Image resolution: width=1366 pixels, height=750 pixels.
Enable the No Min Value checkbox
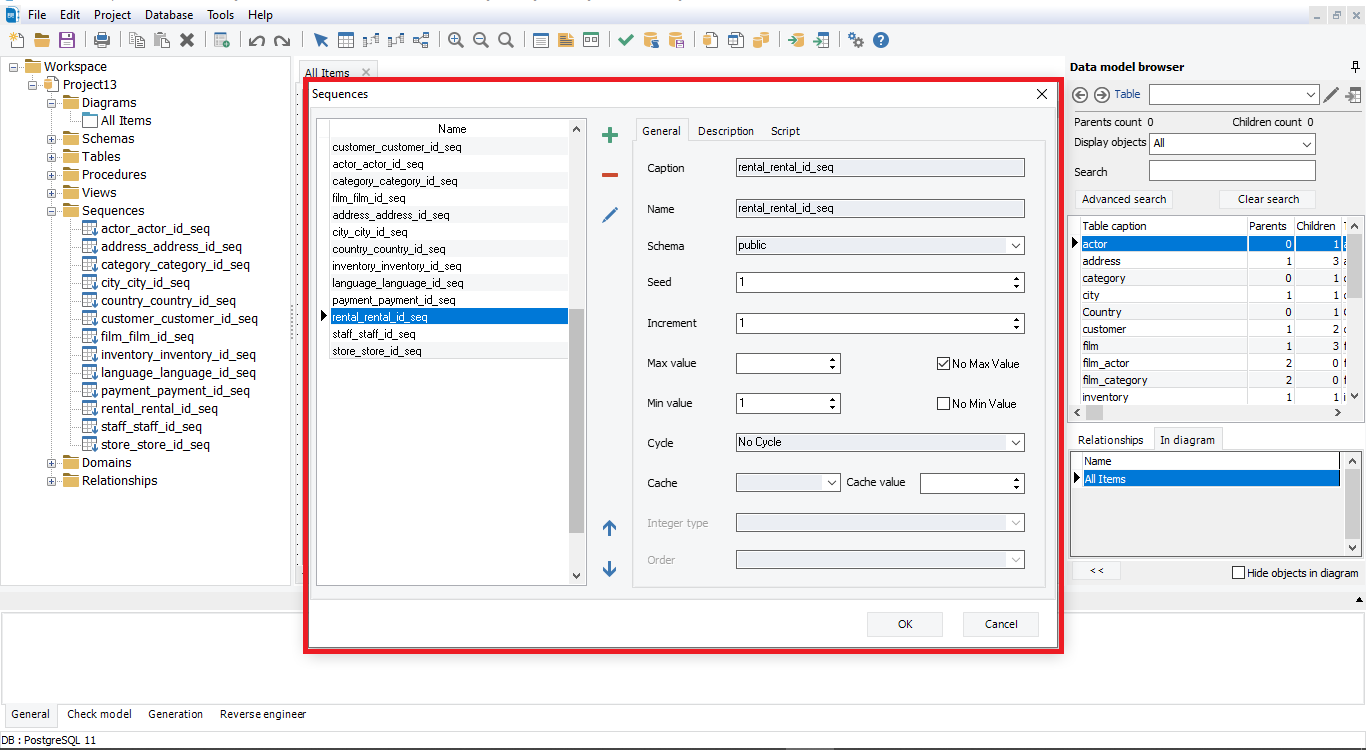pos(943,403)
